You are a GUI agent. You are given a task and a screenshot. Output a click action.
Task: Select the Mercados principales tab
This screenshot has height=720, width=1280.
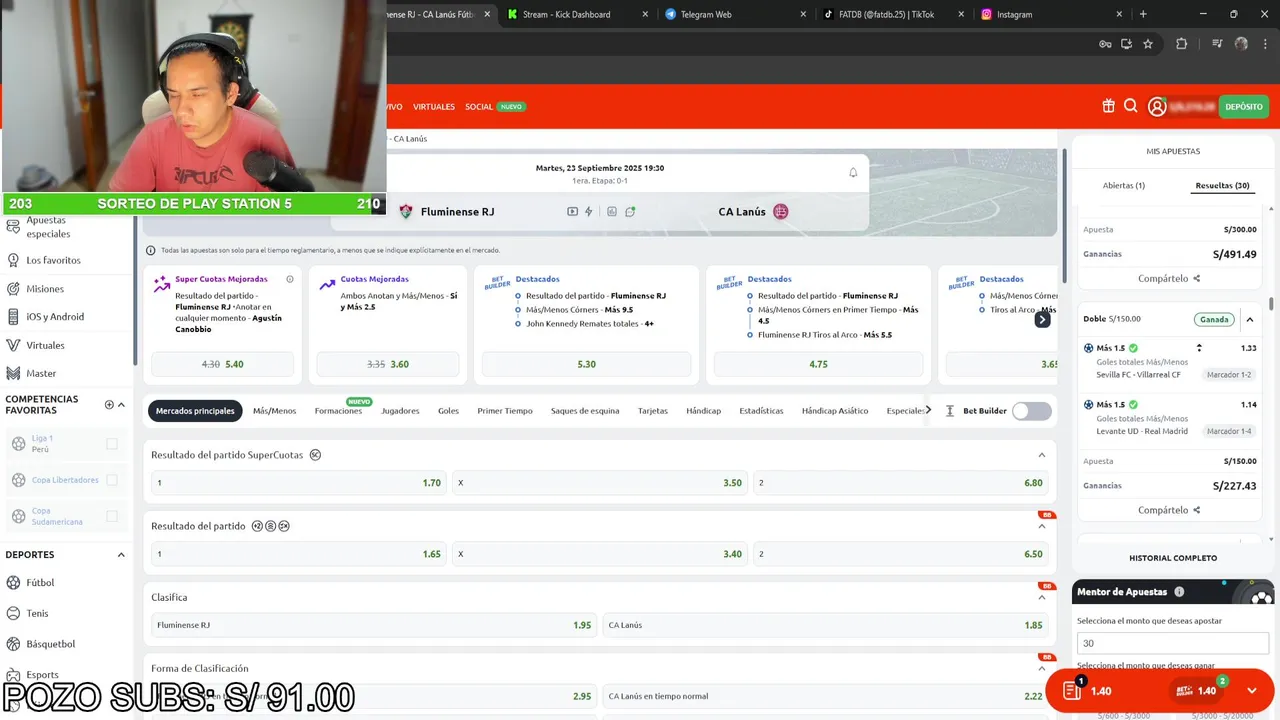coord(195,411)
